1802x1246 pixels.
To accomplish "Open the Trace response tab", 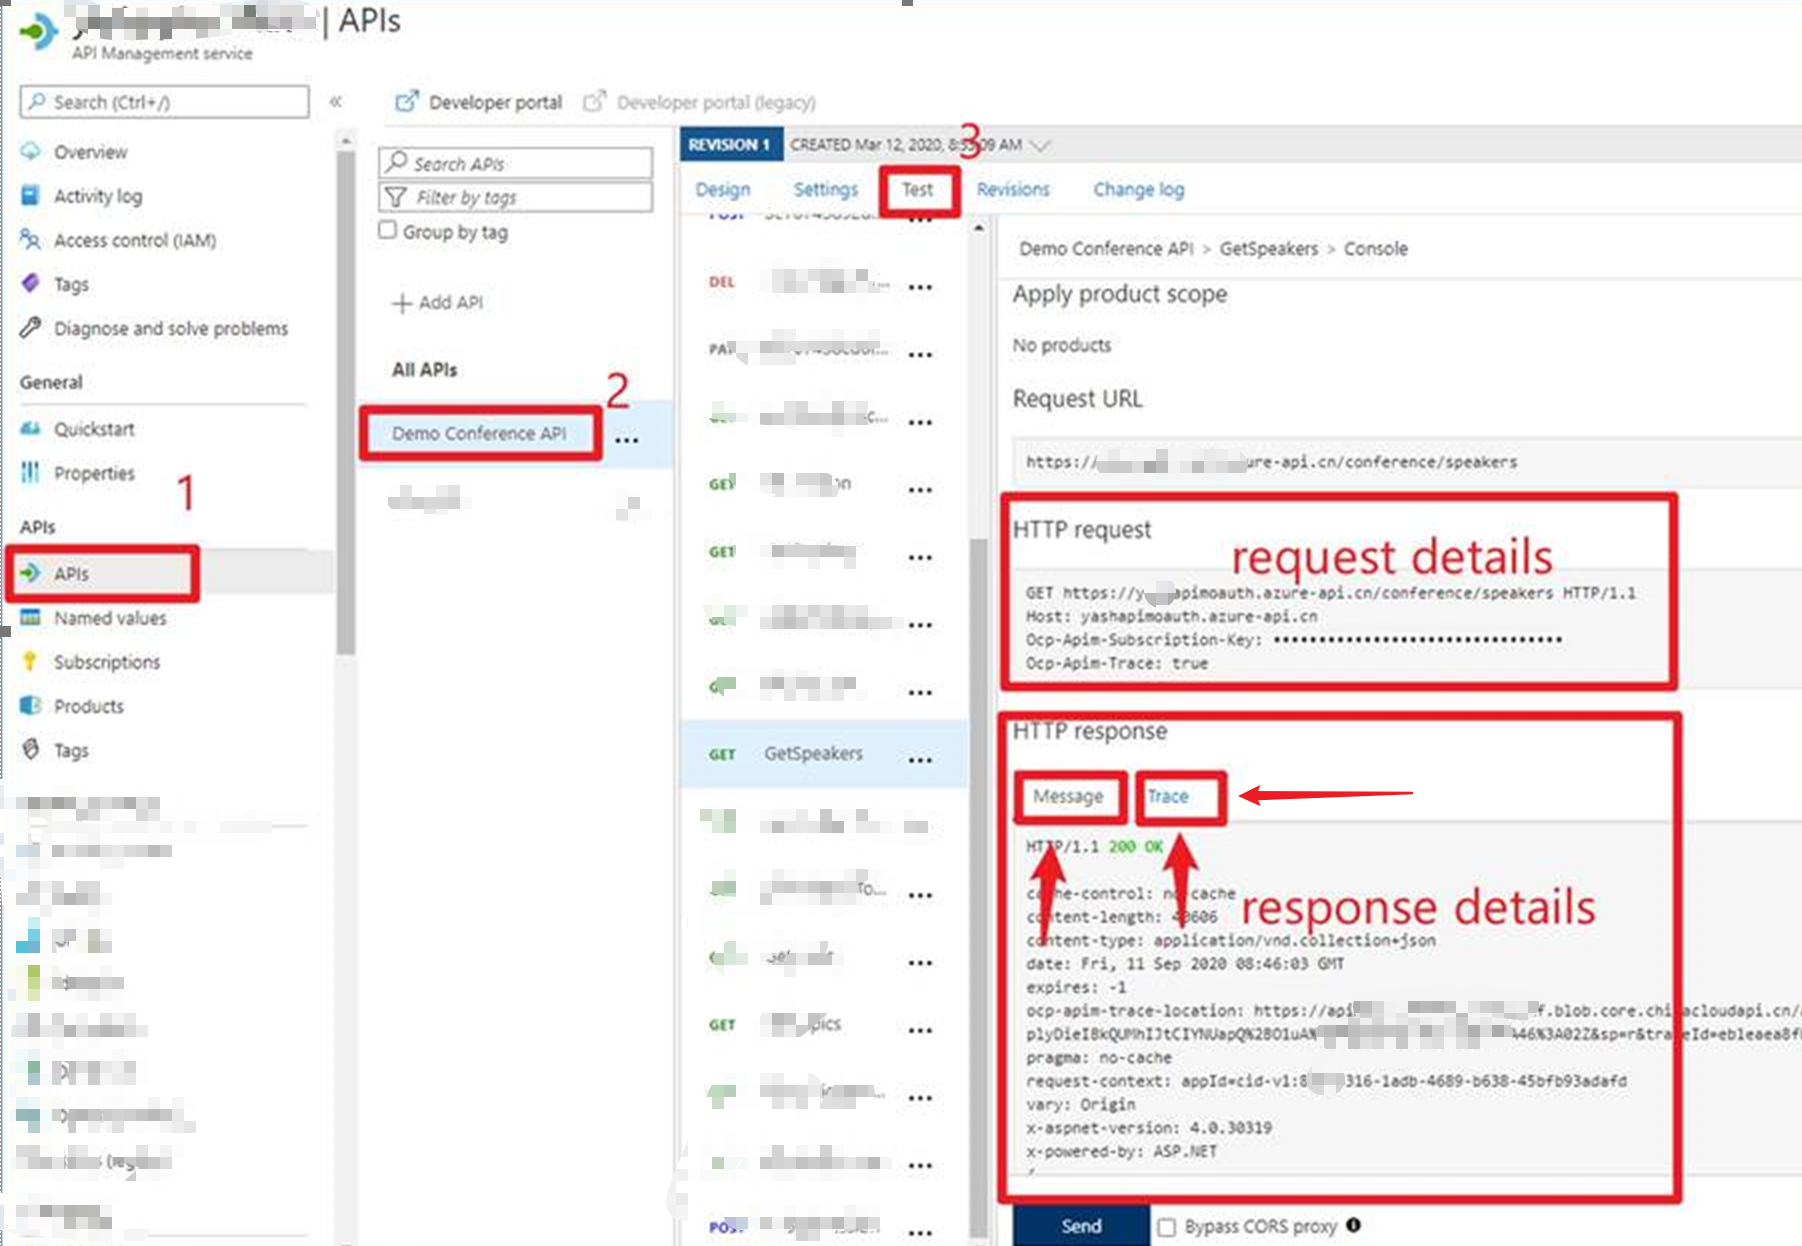I will point(1168,797).
